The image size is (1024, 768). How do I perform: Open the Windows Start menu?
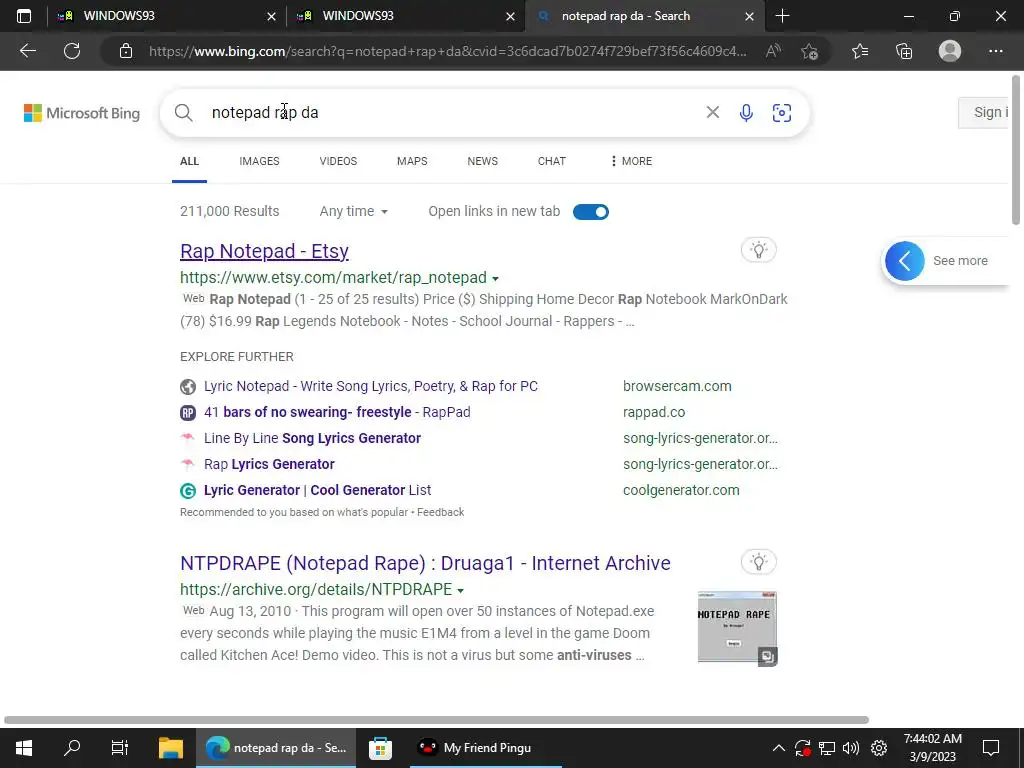tap(24, 748)
